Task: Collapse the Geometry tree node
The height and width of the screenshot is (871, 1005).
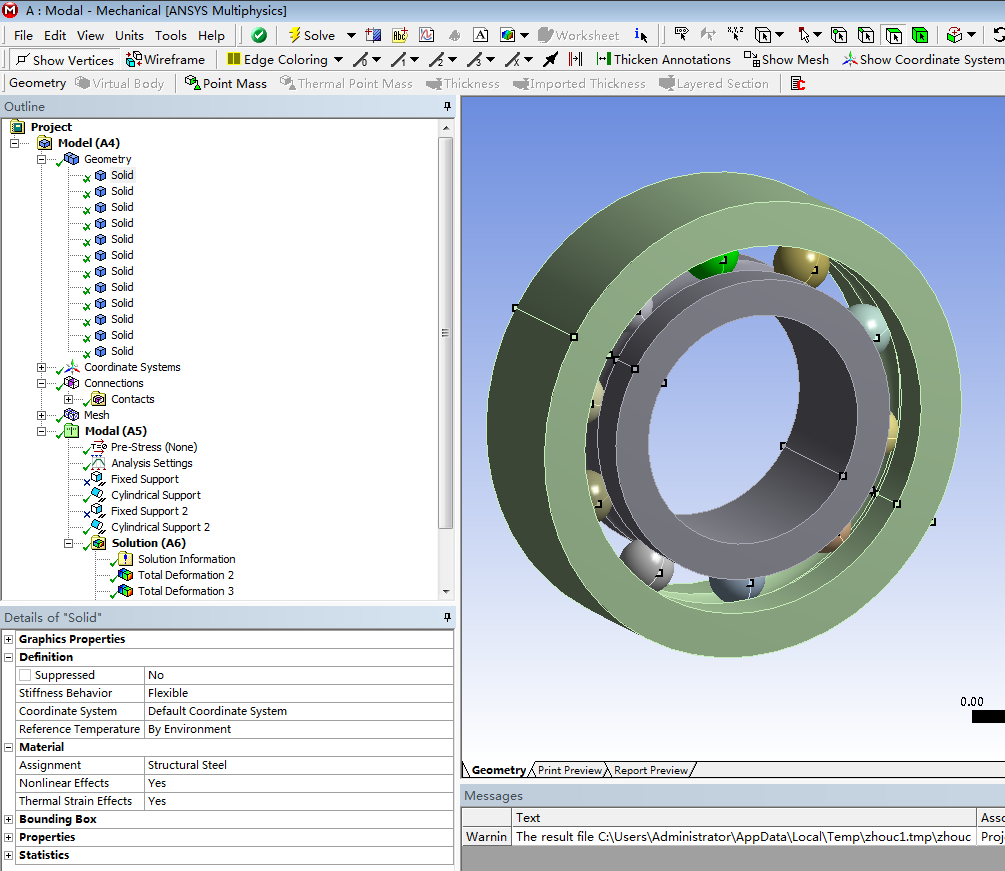Action: (x=42, y=159)
